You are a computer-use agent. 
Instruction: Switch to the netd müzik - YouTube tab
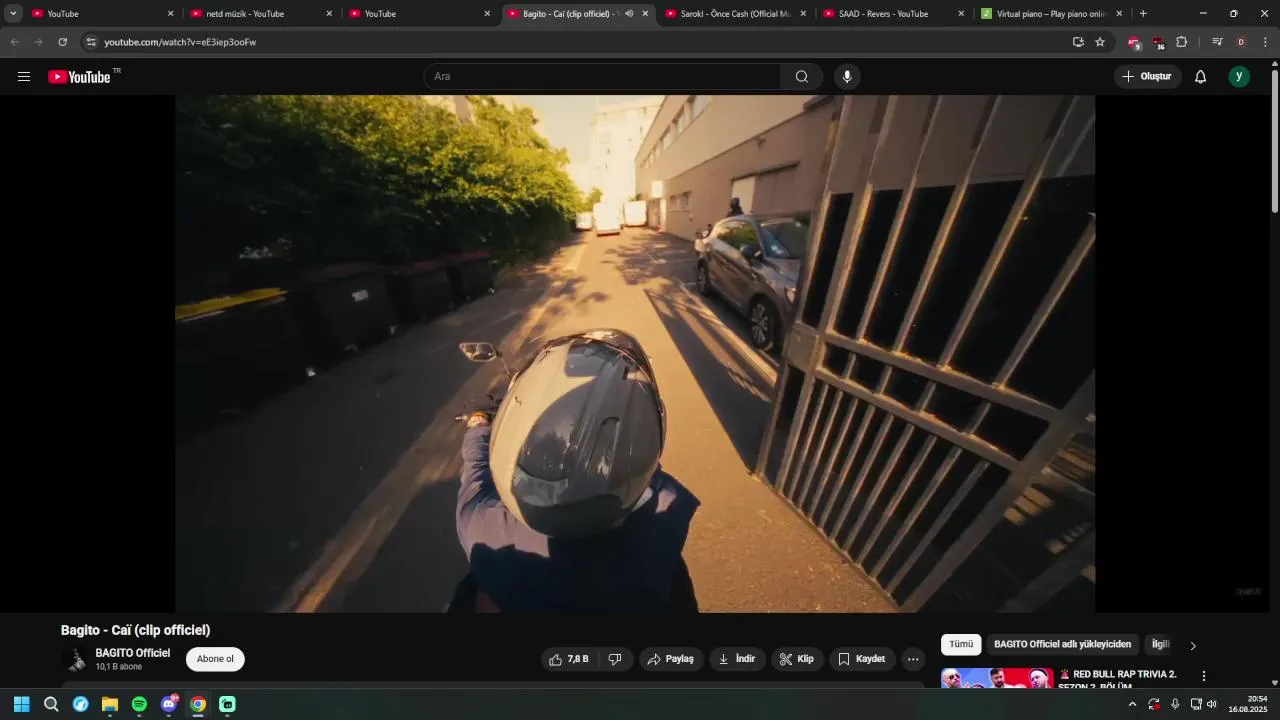258,14
